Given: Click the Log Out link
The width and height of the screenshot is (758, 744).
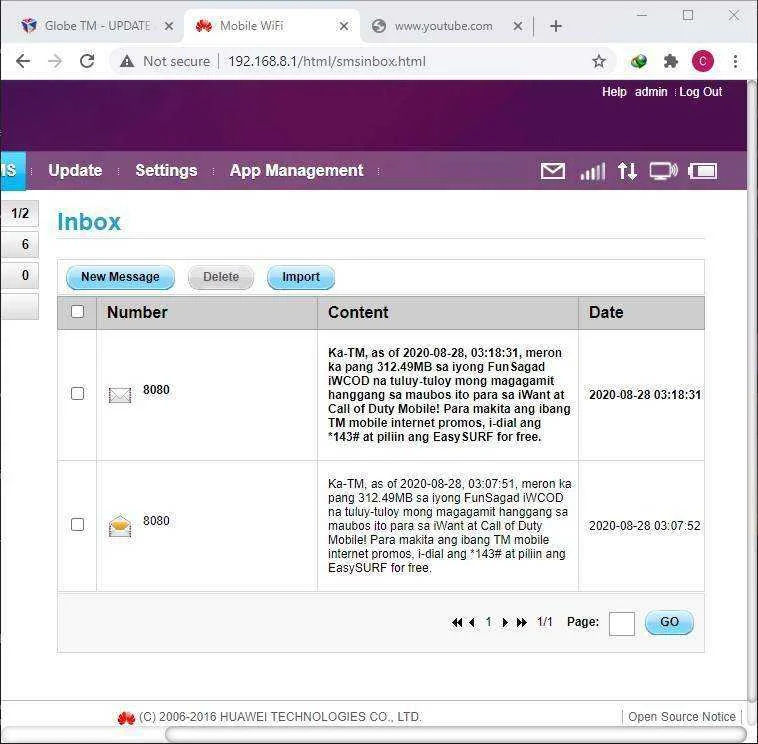Looking at the screenshot, I should point(700,92).
